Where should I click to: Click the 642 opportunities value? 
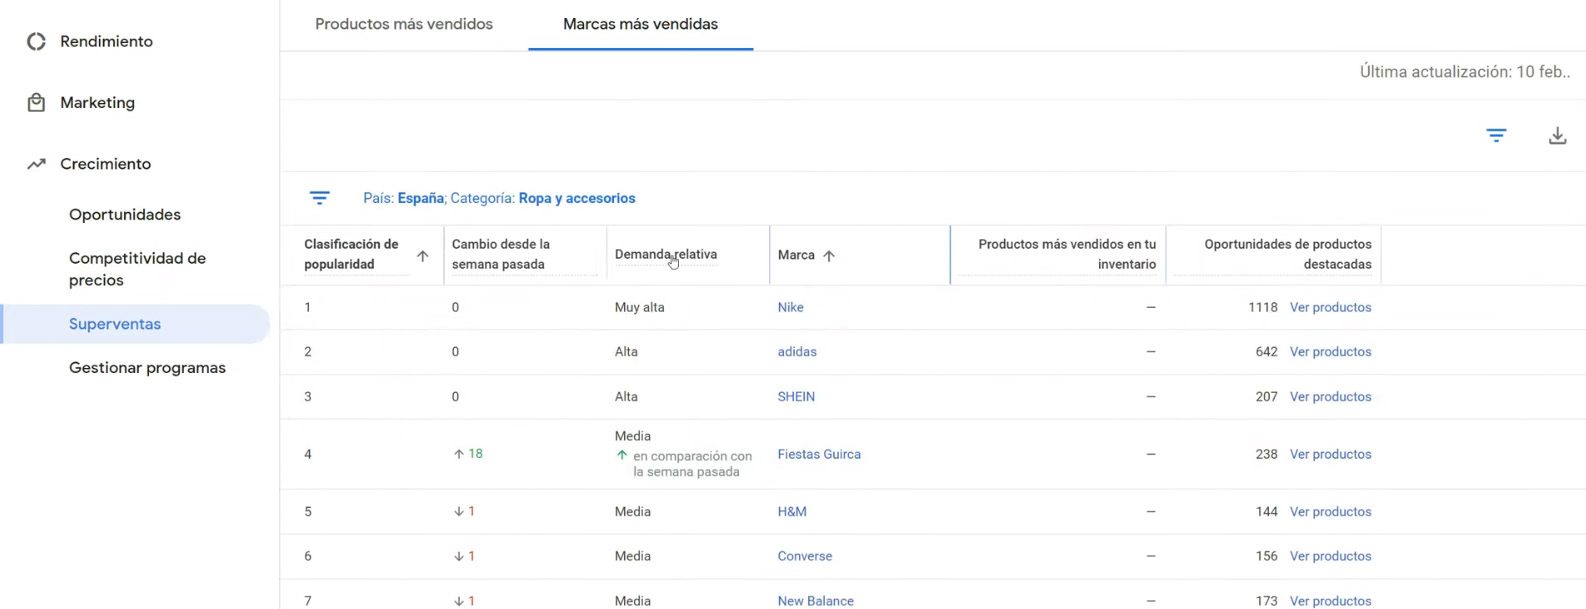click(x=1266, y=352)
